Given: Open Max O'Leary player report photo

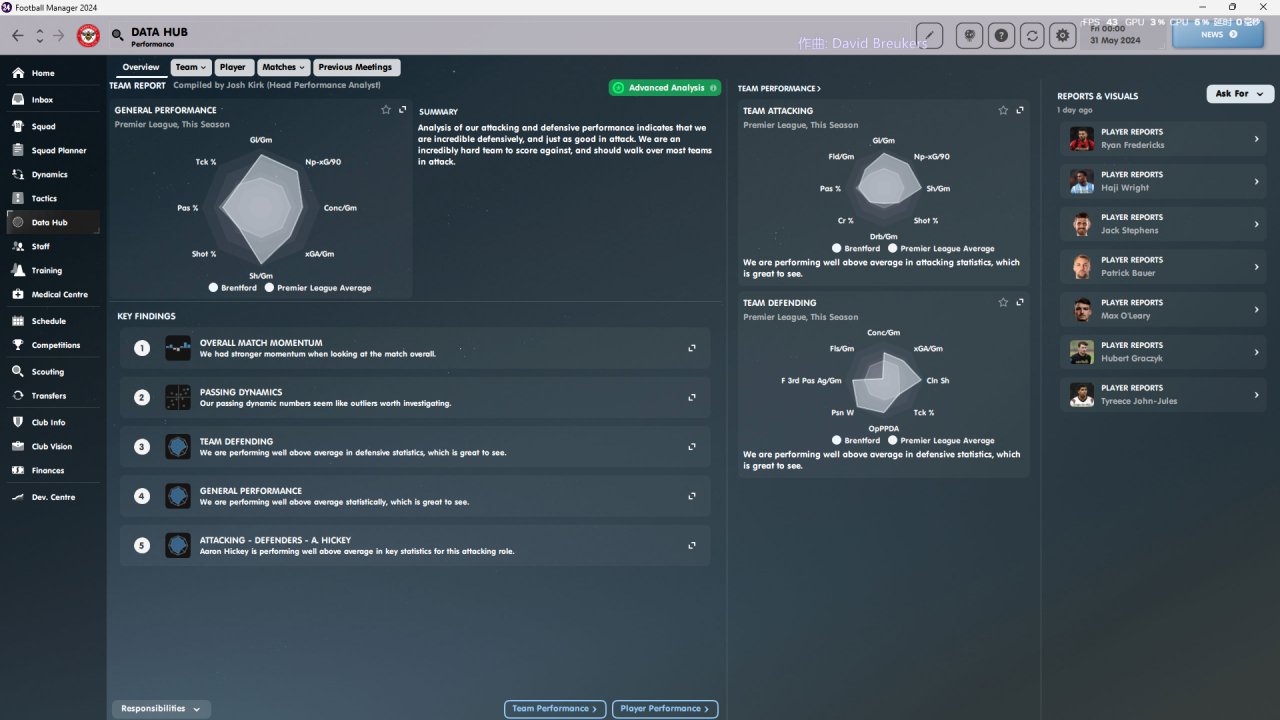Looking at the screenshot, I should (x=1081, y=310).
